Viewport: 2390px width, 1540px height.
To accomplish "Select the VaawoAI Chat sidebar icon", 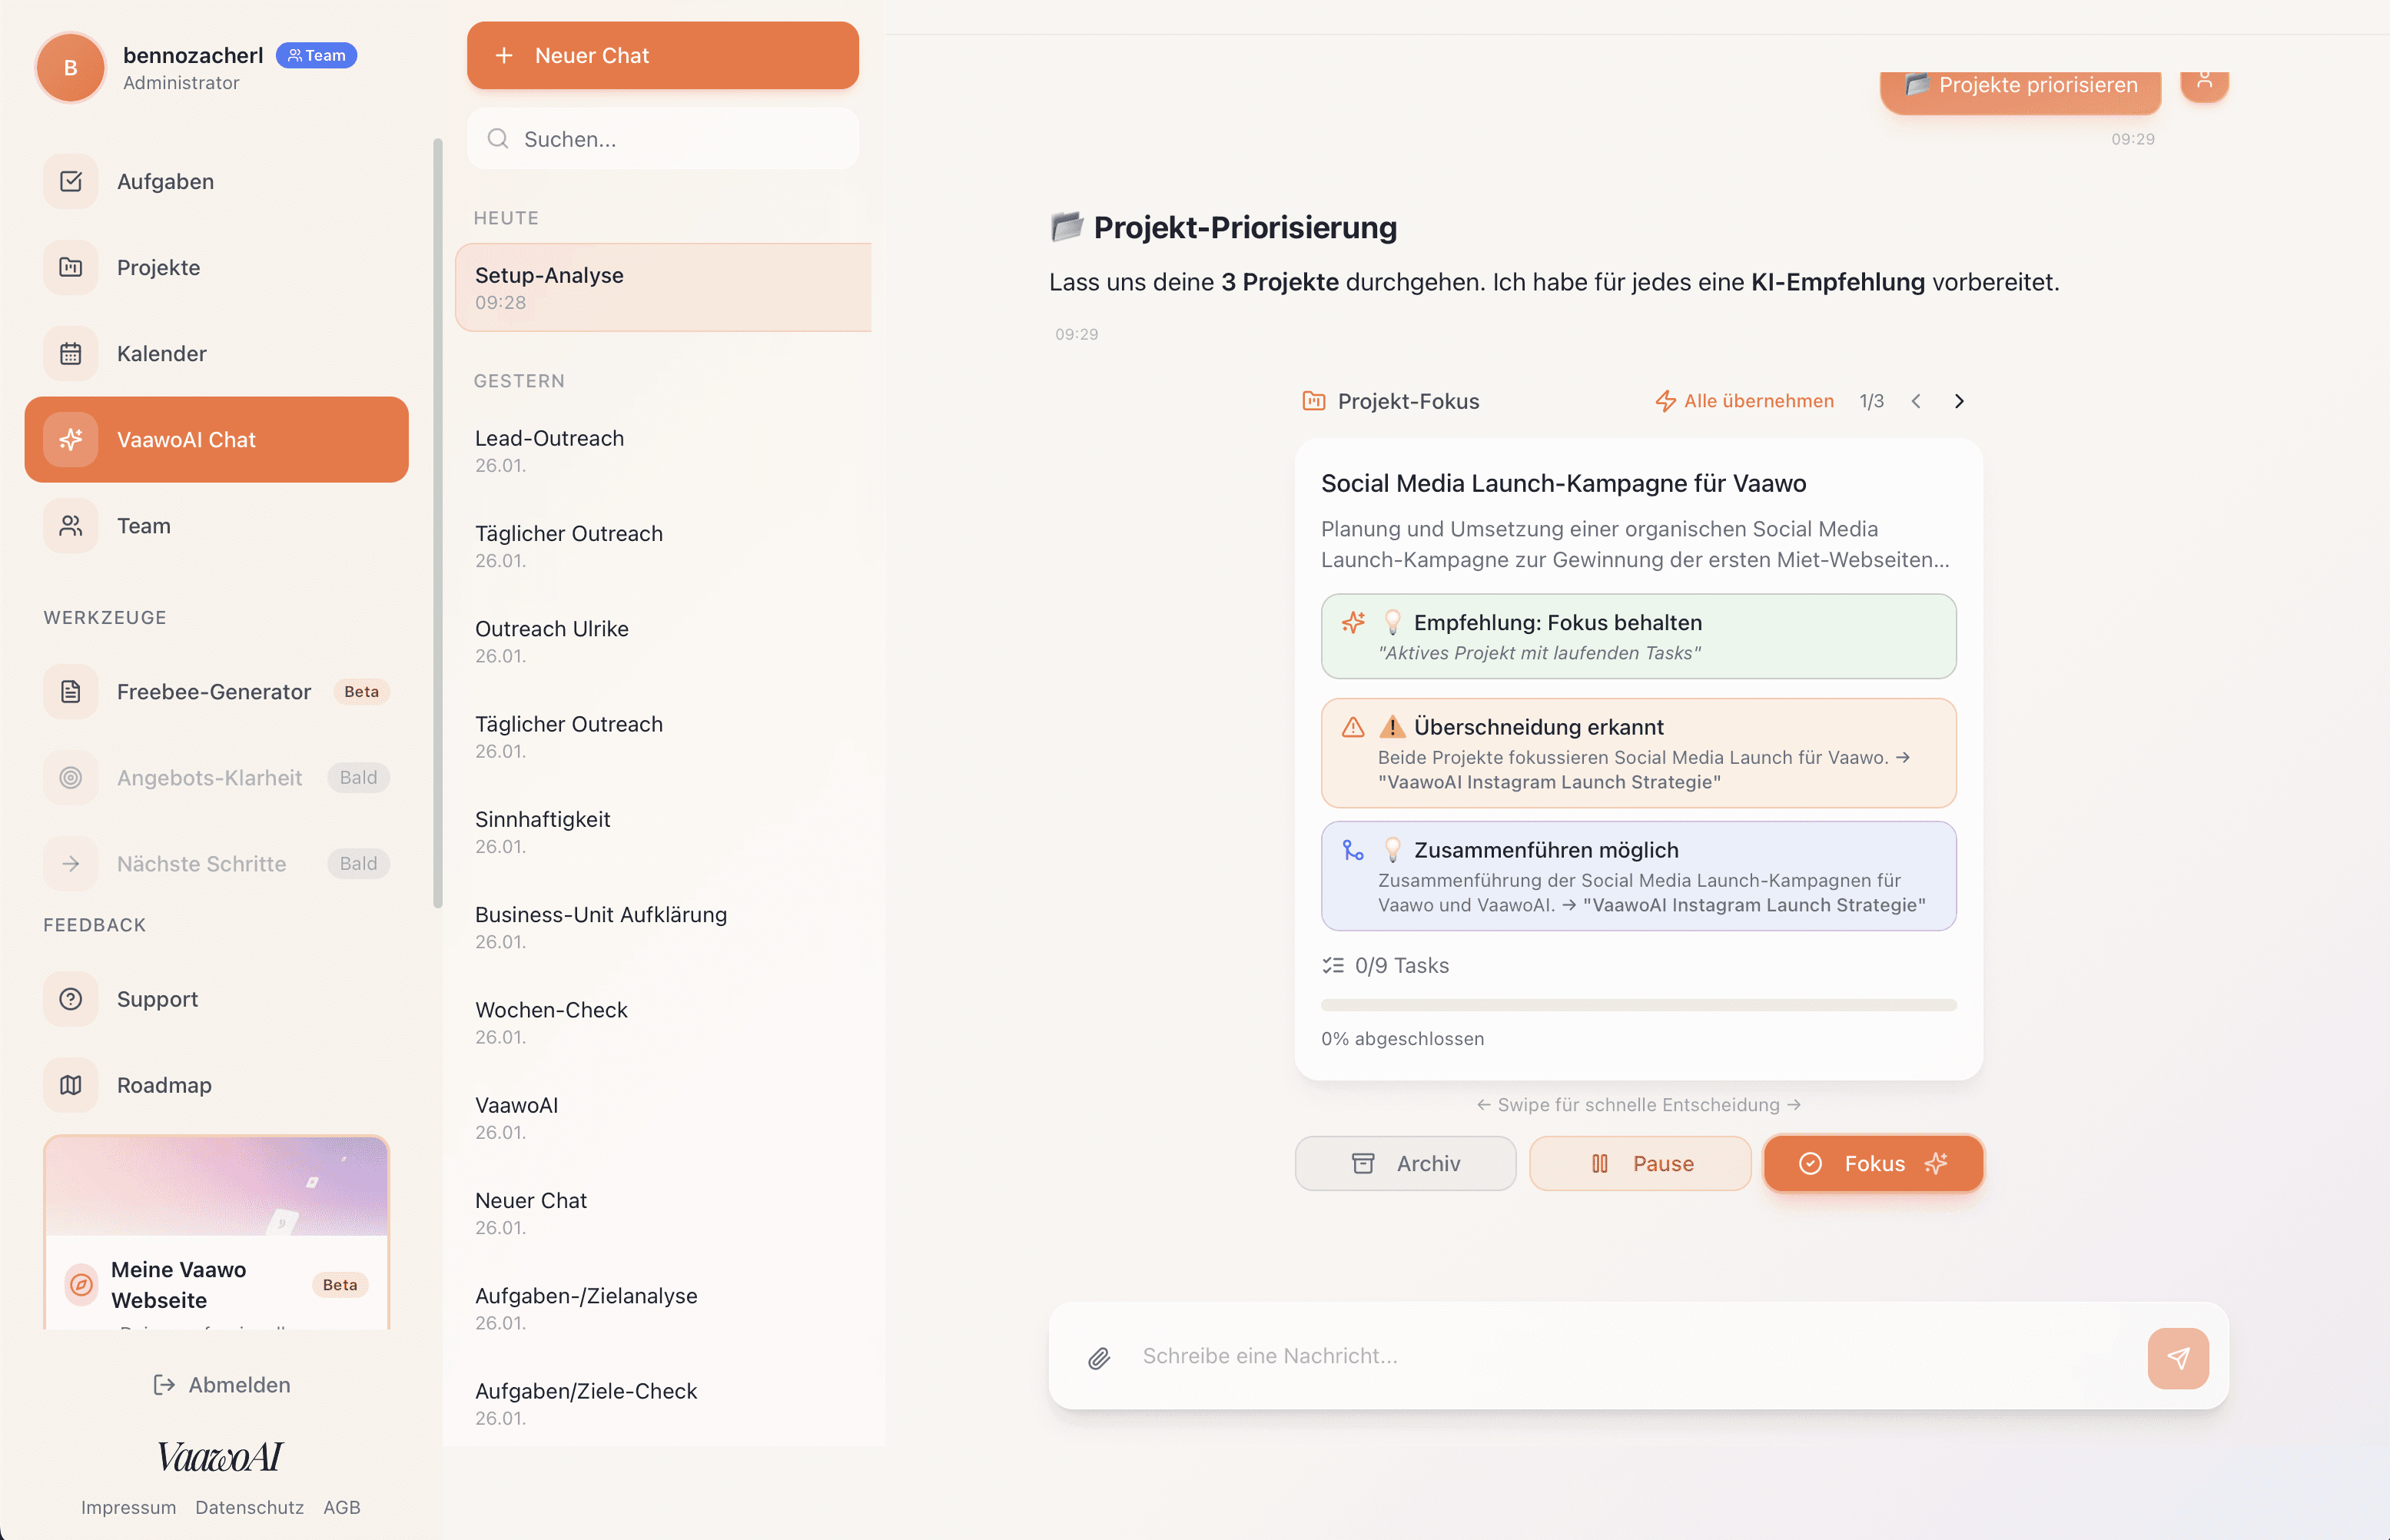I will pyautogui.click(x=70, y=439).
